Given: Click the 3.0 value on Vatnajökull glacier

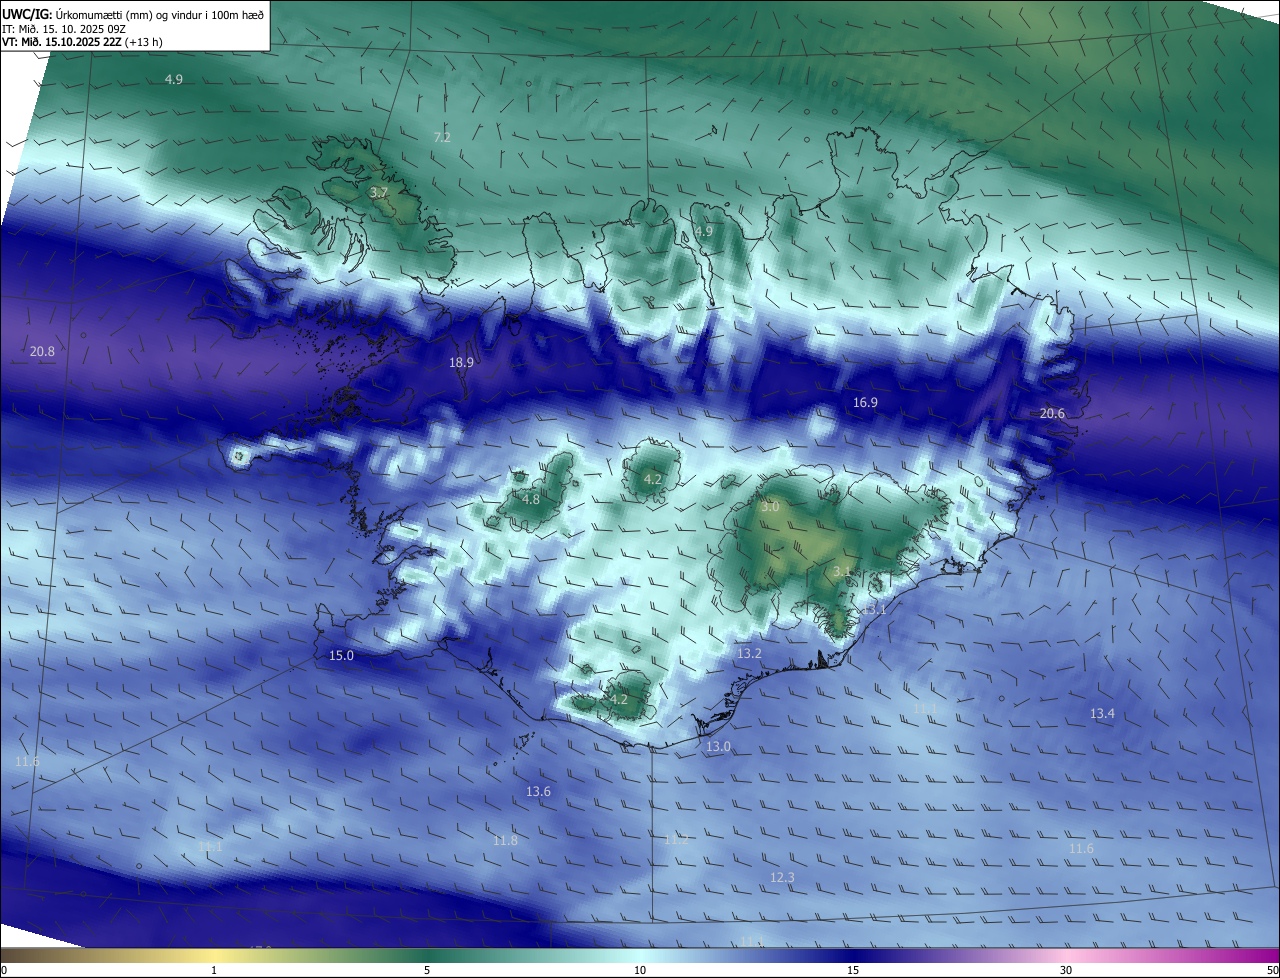Looking at the screenshot, I should coord(770,507).
